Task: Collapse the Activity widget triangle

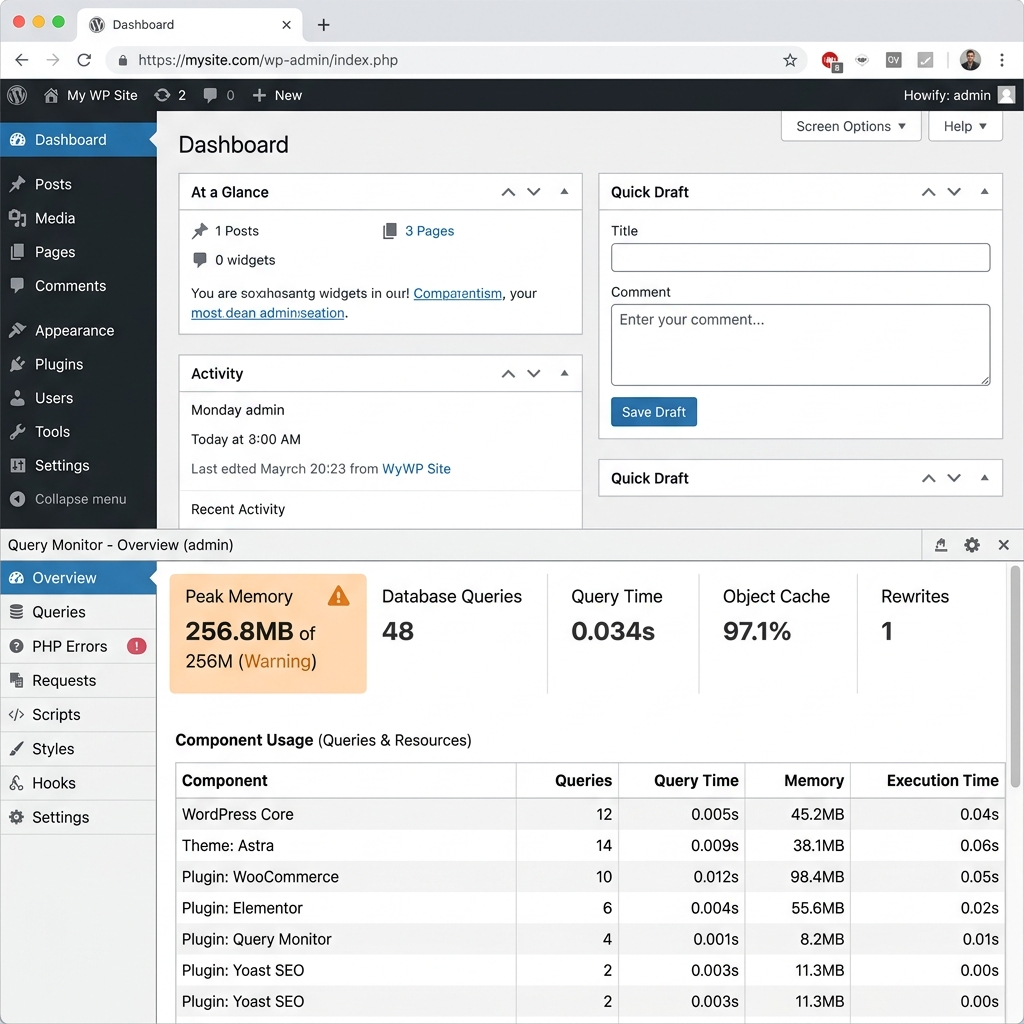Action: [564, 373]
